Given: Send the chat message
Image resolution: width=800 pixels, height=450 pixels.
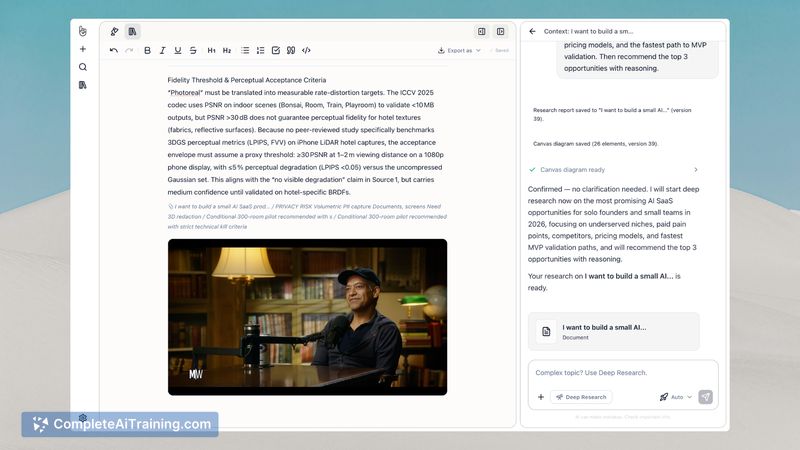Looking at the screenshot, I should (x=706, y=397).
